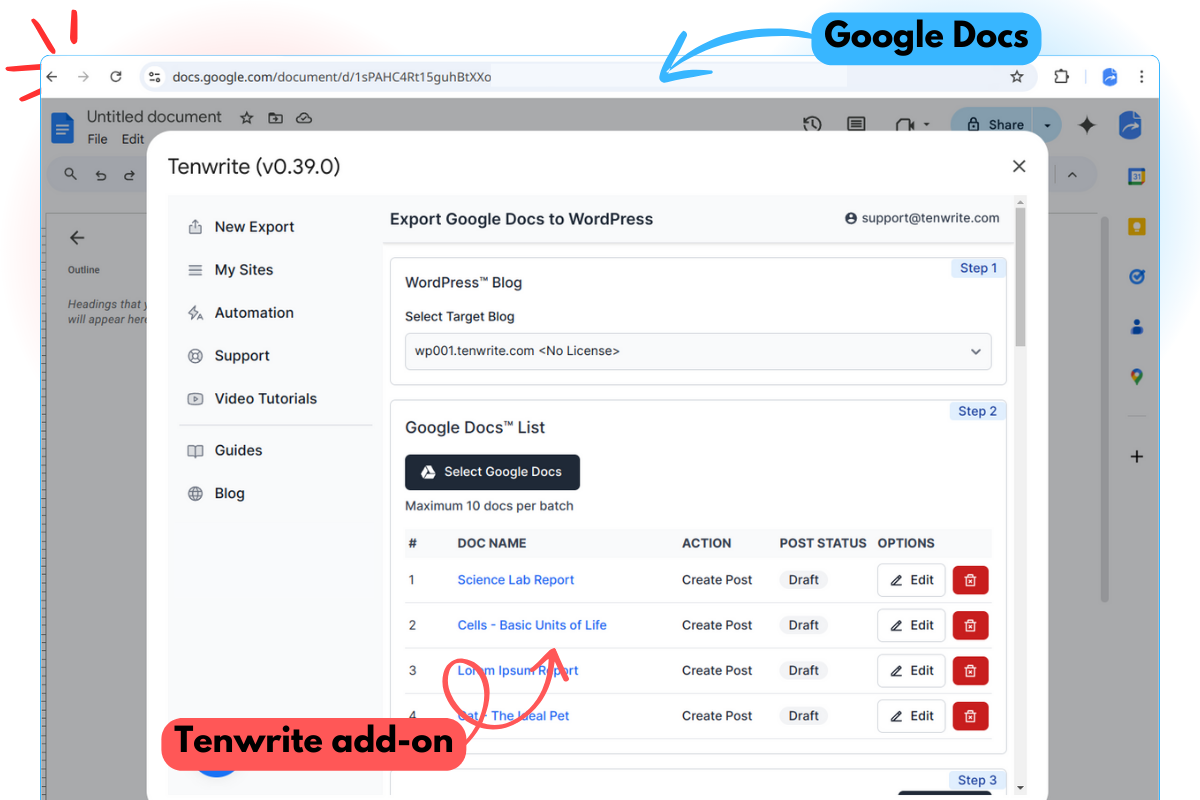Image resolution: width=1200 pixels, height=800 pixels.
Task: Click Create Post for Lorem Ipsum row
Action: (717, 670)
